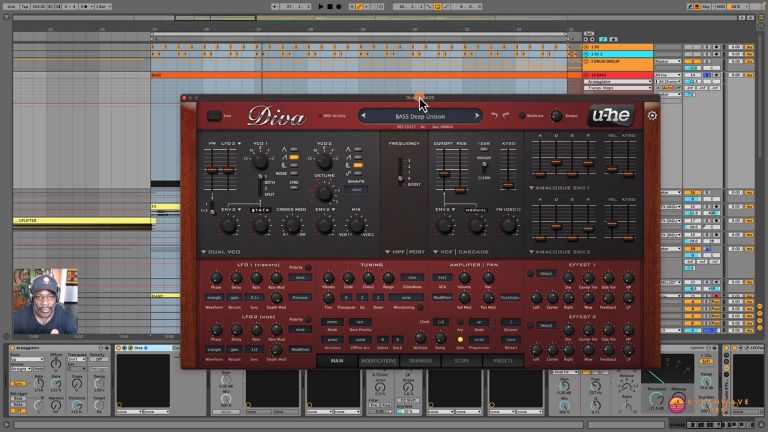
Task: Click the Diva Save button
Action: 214,116
